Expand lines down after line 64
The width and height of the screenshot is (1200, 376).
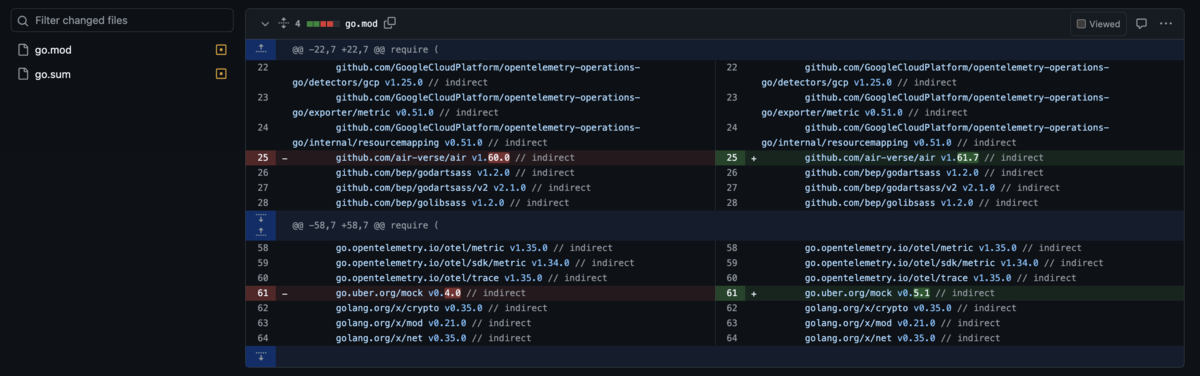tap(261, 356)
